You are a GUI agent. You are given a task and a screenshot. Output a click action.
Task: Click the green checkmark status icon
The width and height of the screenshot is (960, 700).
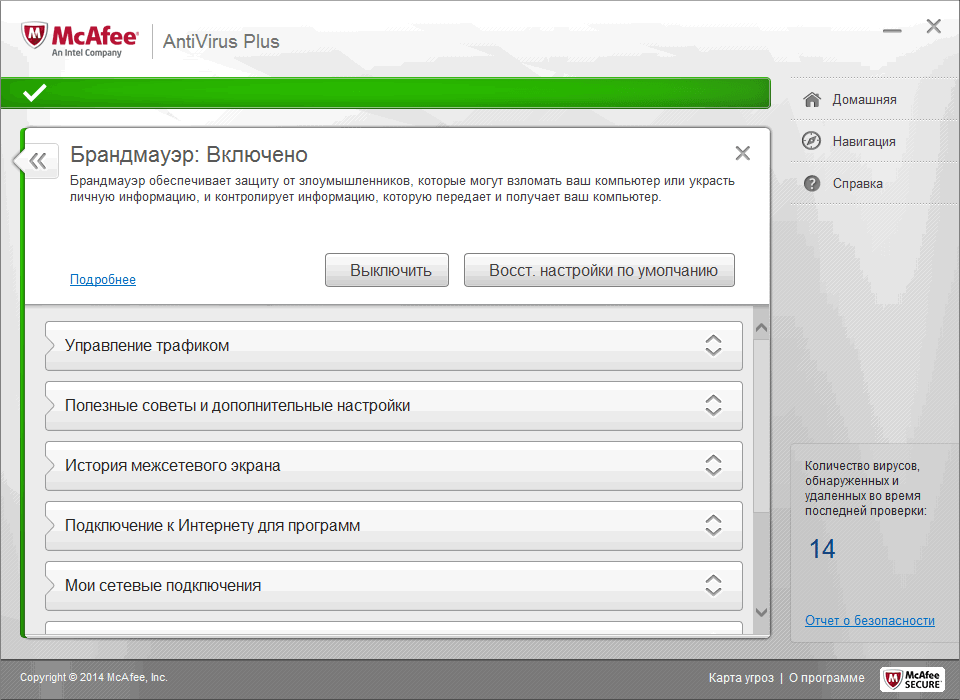click(34, 93)
